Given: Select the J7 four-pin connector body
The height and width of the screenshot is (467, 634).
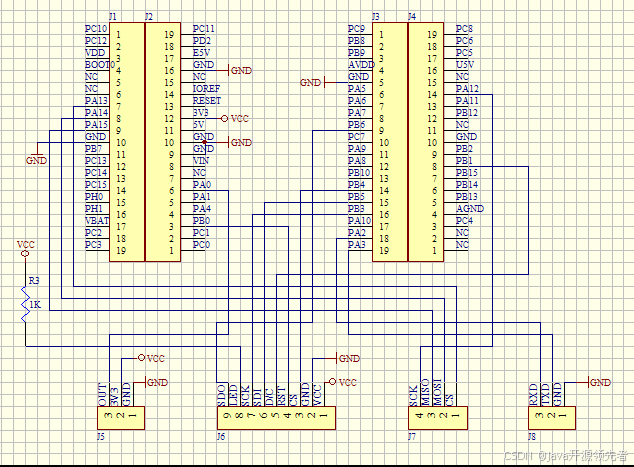Looking at the screenshot, I should click(438, 418).
